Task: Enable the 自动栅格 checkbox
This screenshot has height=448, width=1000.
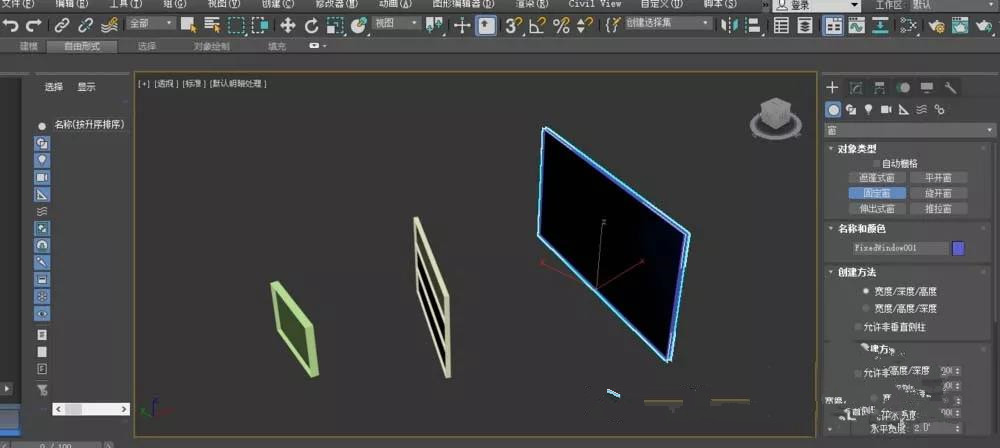Action: [877, 163]
